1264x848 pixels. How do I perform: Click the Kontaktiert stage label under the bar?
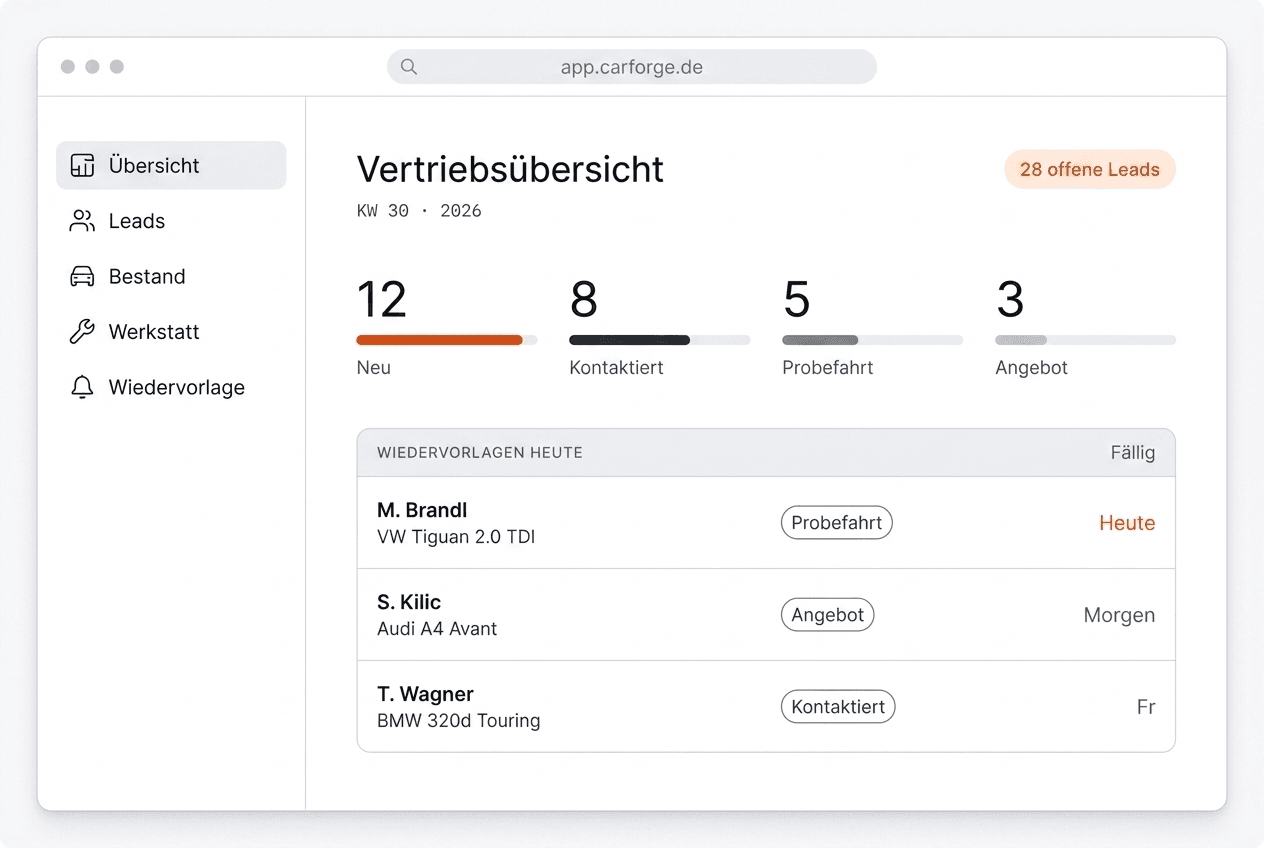(617, 368)
